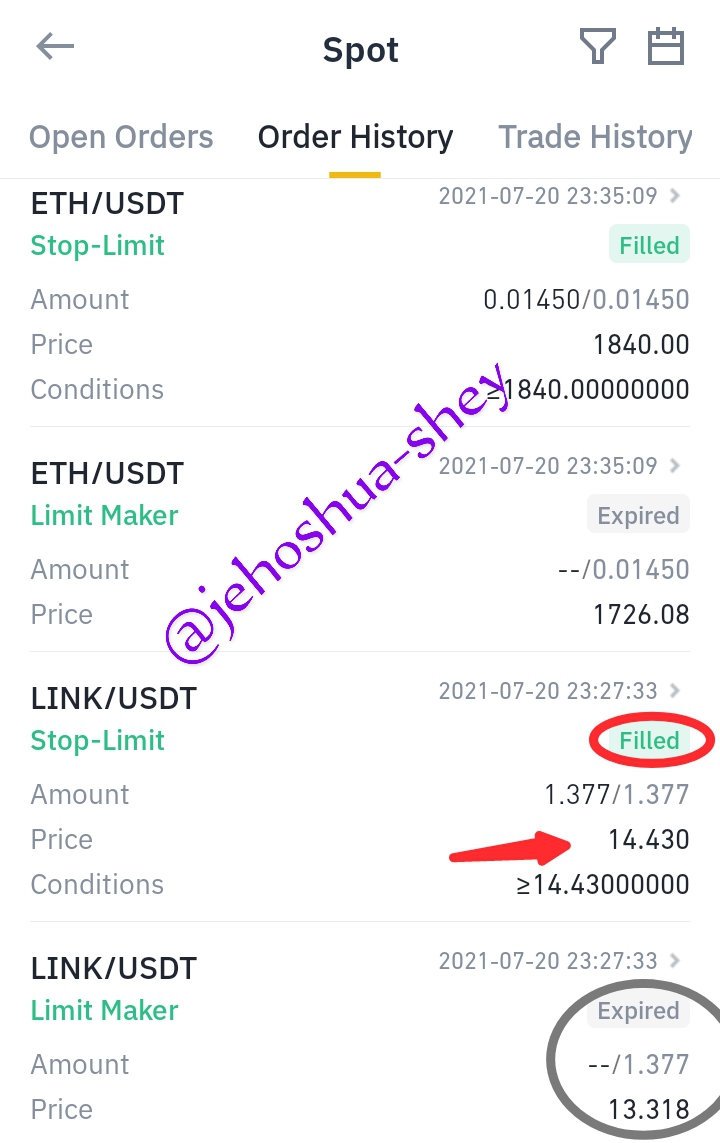
Task: Expand LINK/USDT Limit Maker order chevron
Action: pos(676,960)
